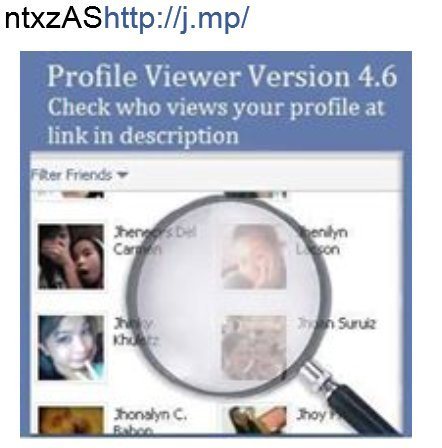Open the Filter Friends dropdown
This screenshot has width=442, height=448.
[x=79, y=175]
